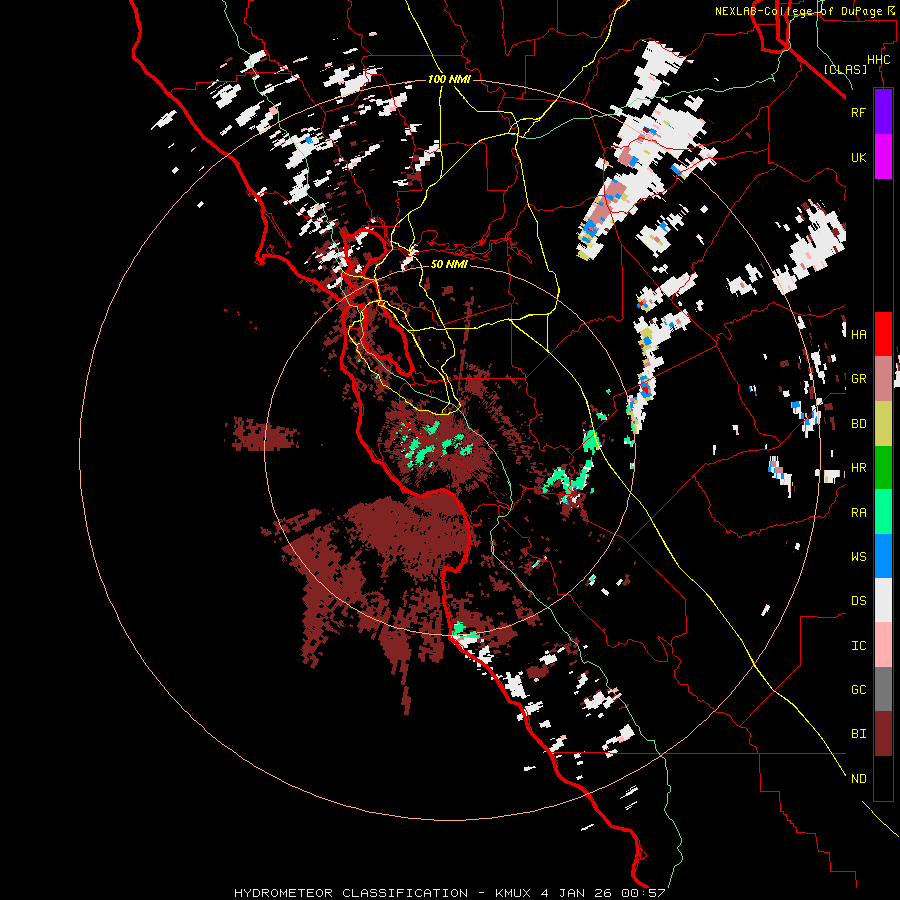Image resolution: width=900 pixels, height=900 pixels.
Task: Click the BD legend label
Action: (x=858, y=424)
